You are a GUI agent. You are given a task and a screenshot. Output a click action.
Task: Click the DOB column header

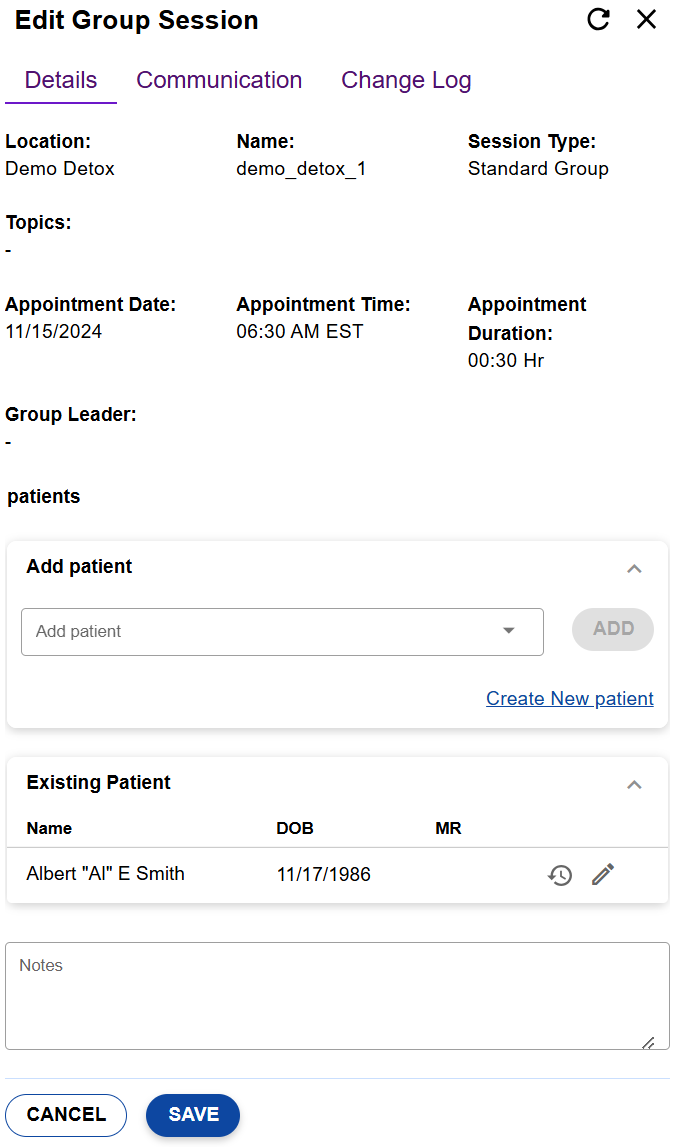(295, 828)
